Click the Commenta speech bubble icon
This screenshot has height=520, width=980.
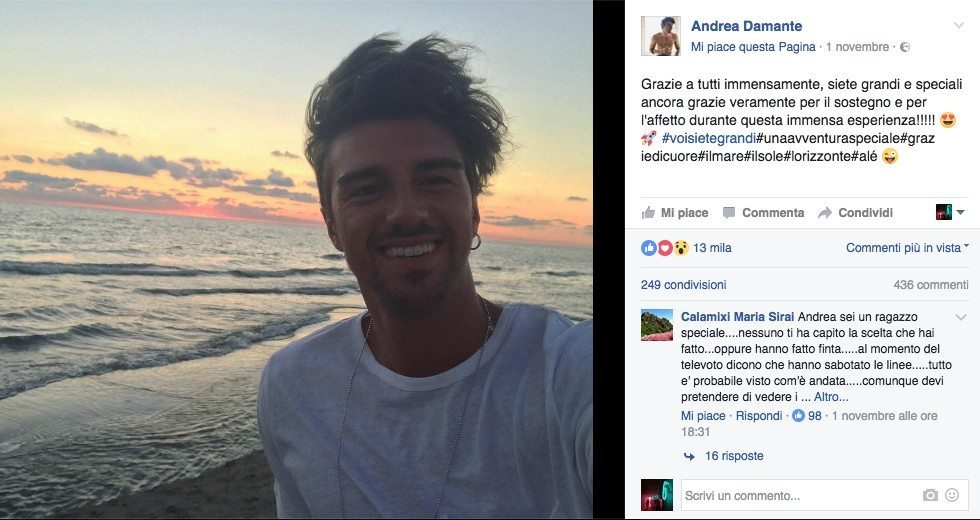click(729, 212)
